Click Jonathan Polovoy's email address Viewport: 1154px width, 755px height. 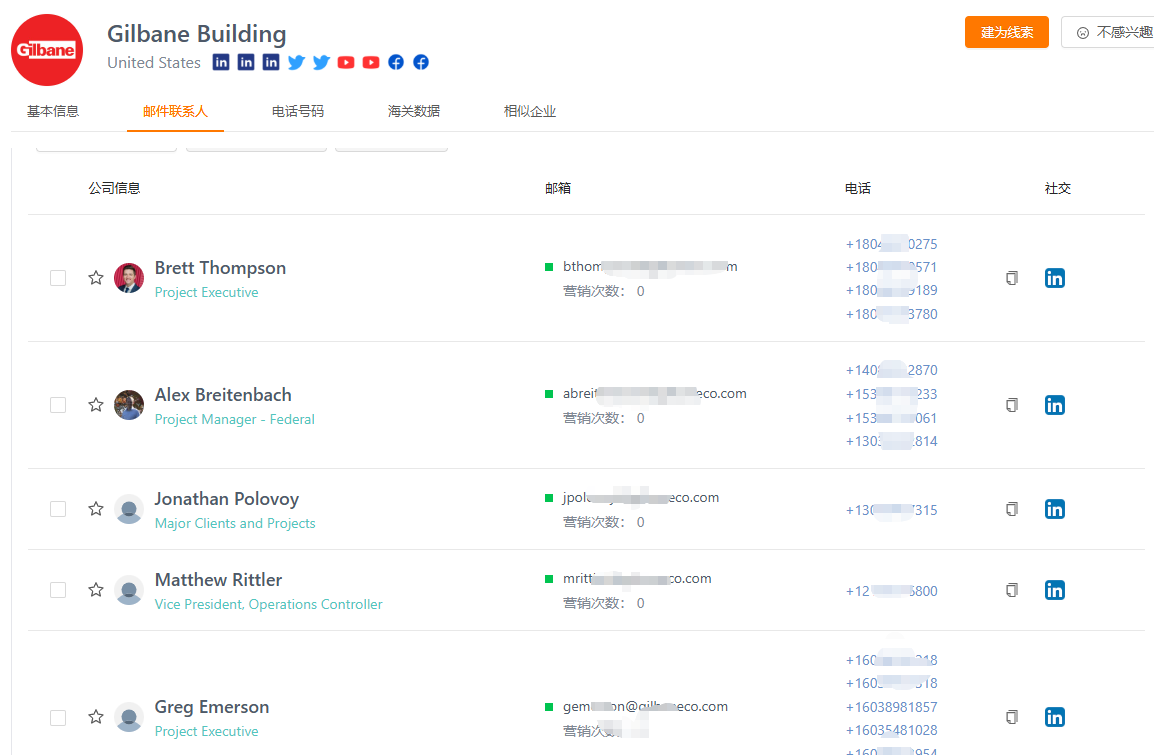coord(640,497)
